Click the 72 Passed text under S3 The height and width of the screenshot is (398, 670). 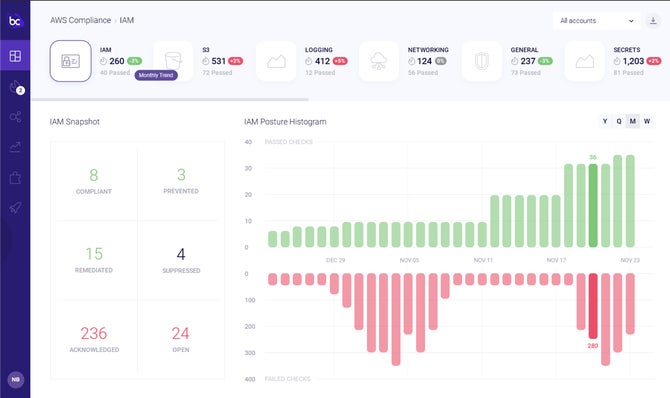coord(217,73)
